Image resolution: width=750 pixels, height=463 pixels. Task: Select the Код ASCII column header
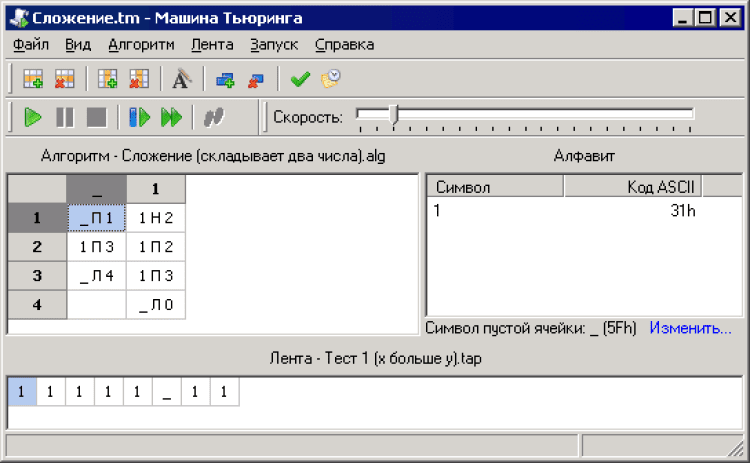pyautogui.click(x=632, y=187)
